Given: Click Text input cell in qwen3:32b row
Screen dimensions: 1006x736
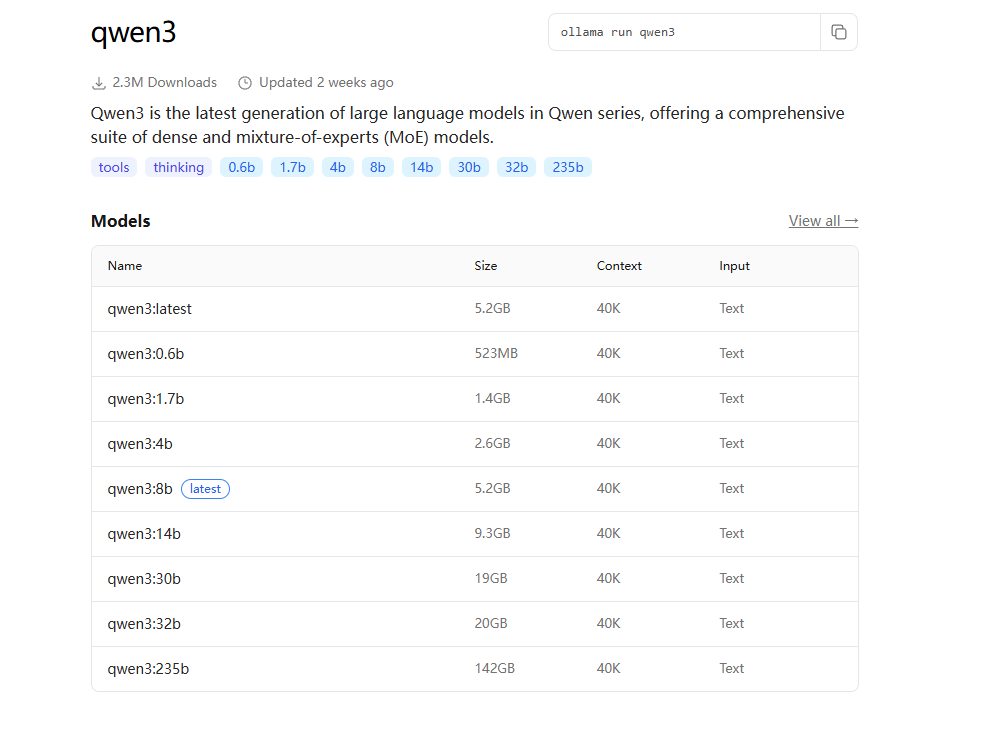Looking at the screenshot, I should coord(731,623).
